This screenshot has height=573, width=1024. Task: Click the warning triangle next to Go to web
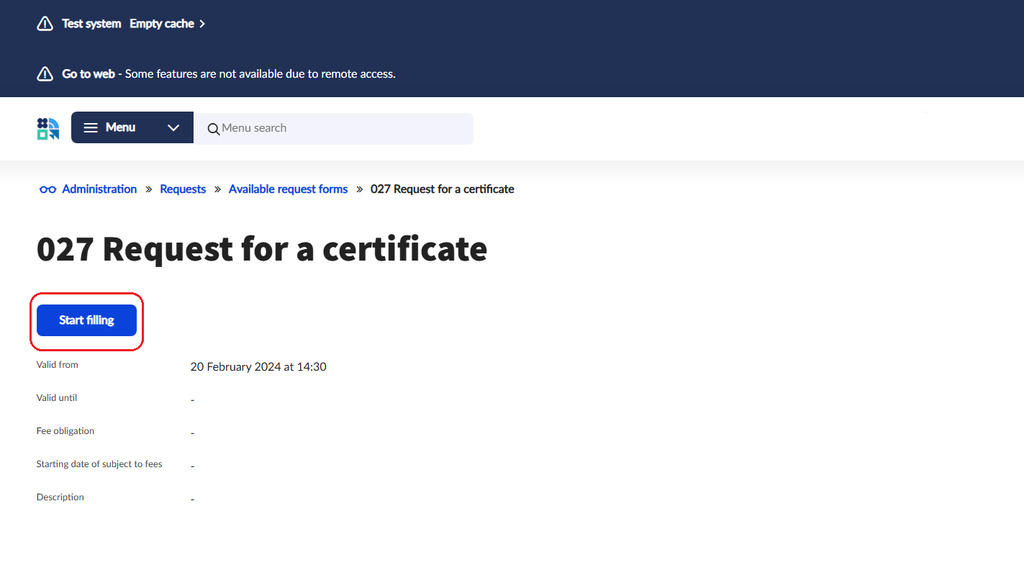click(45, 74)
